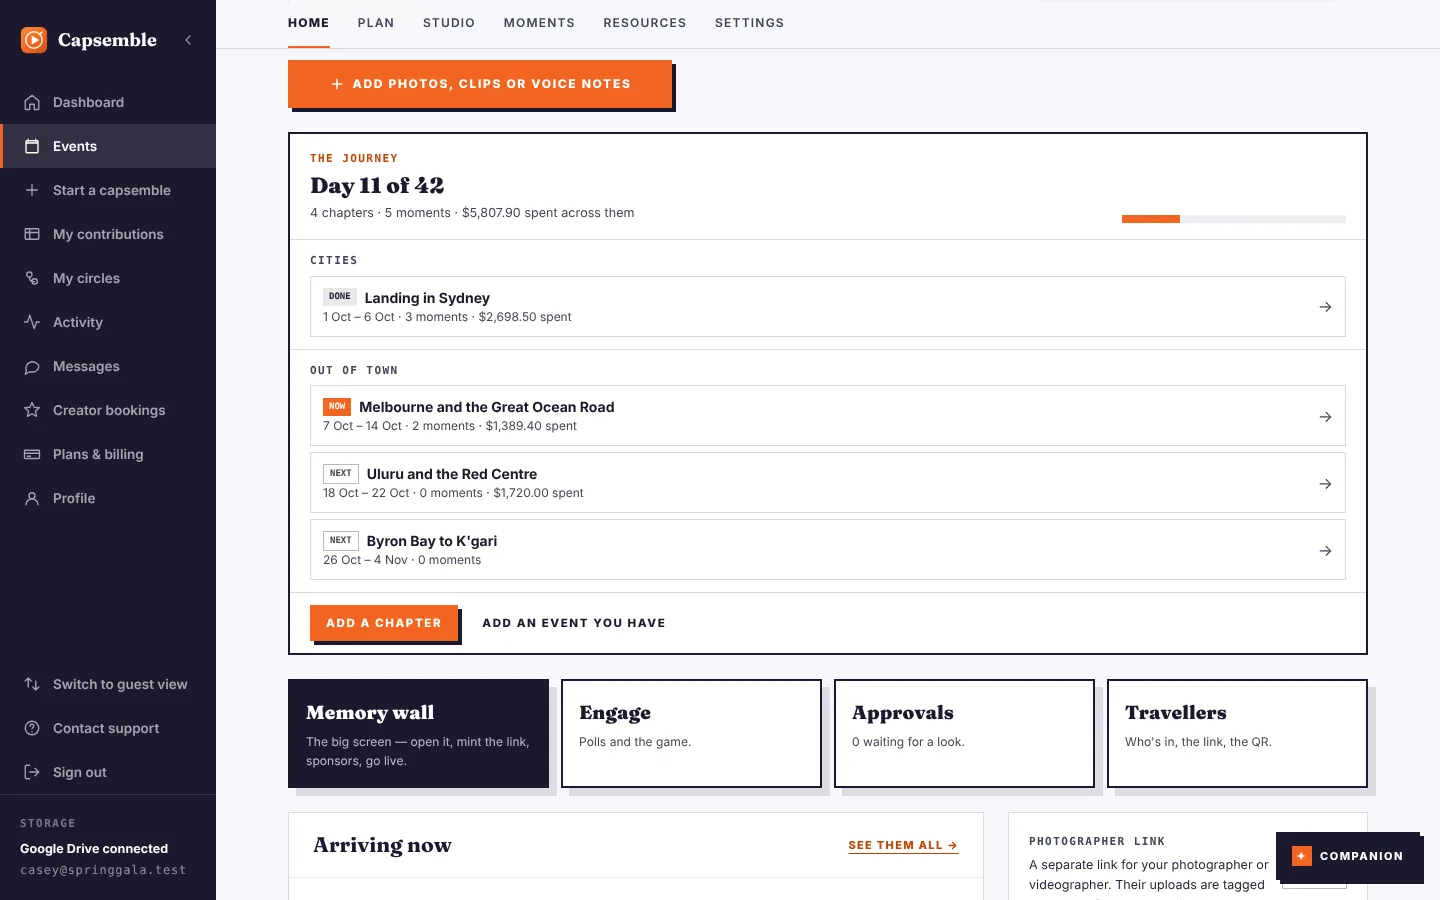The image size is (1440, 900).
Task: Open Melbourne and the Great Ocean Road arrow
Action: pyautogui.click(x=1325, y=416)
